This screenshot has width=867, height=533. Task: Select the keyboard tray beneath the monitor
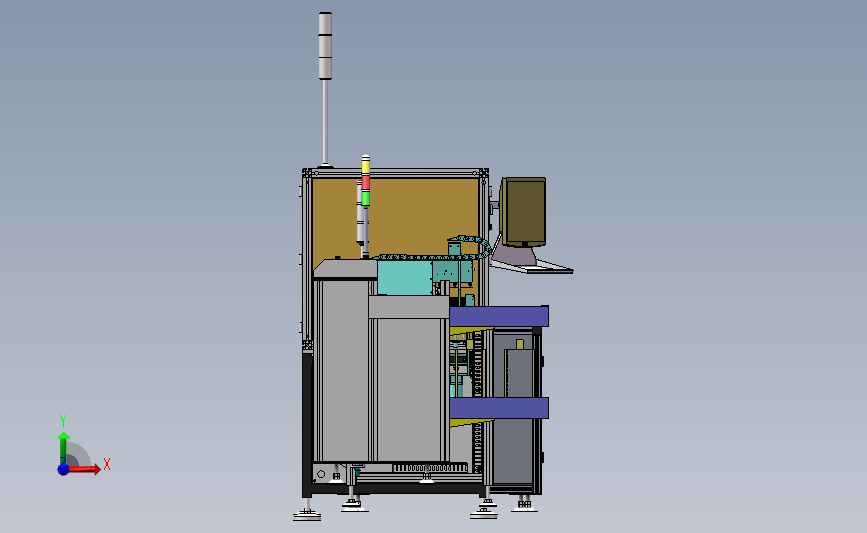coord(532,267)
